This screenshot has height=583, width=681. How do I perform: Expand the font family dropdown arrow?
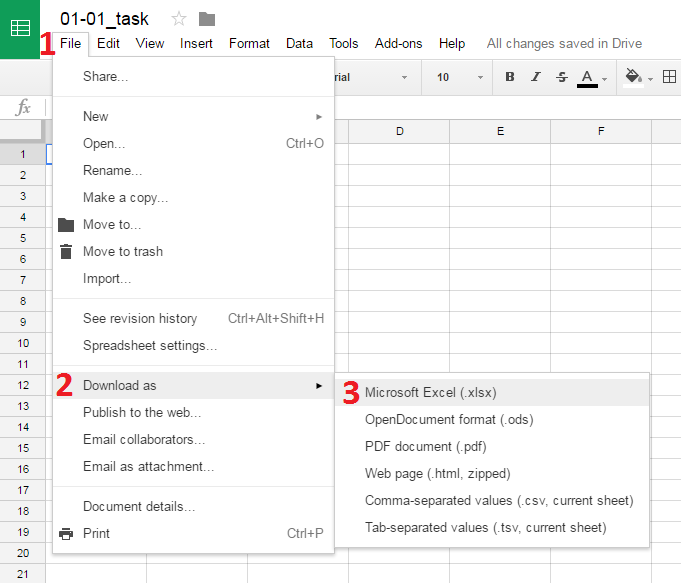pos(404,77)
